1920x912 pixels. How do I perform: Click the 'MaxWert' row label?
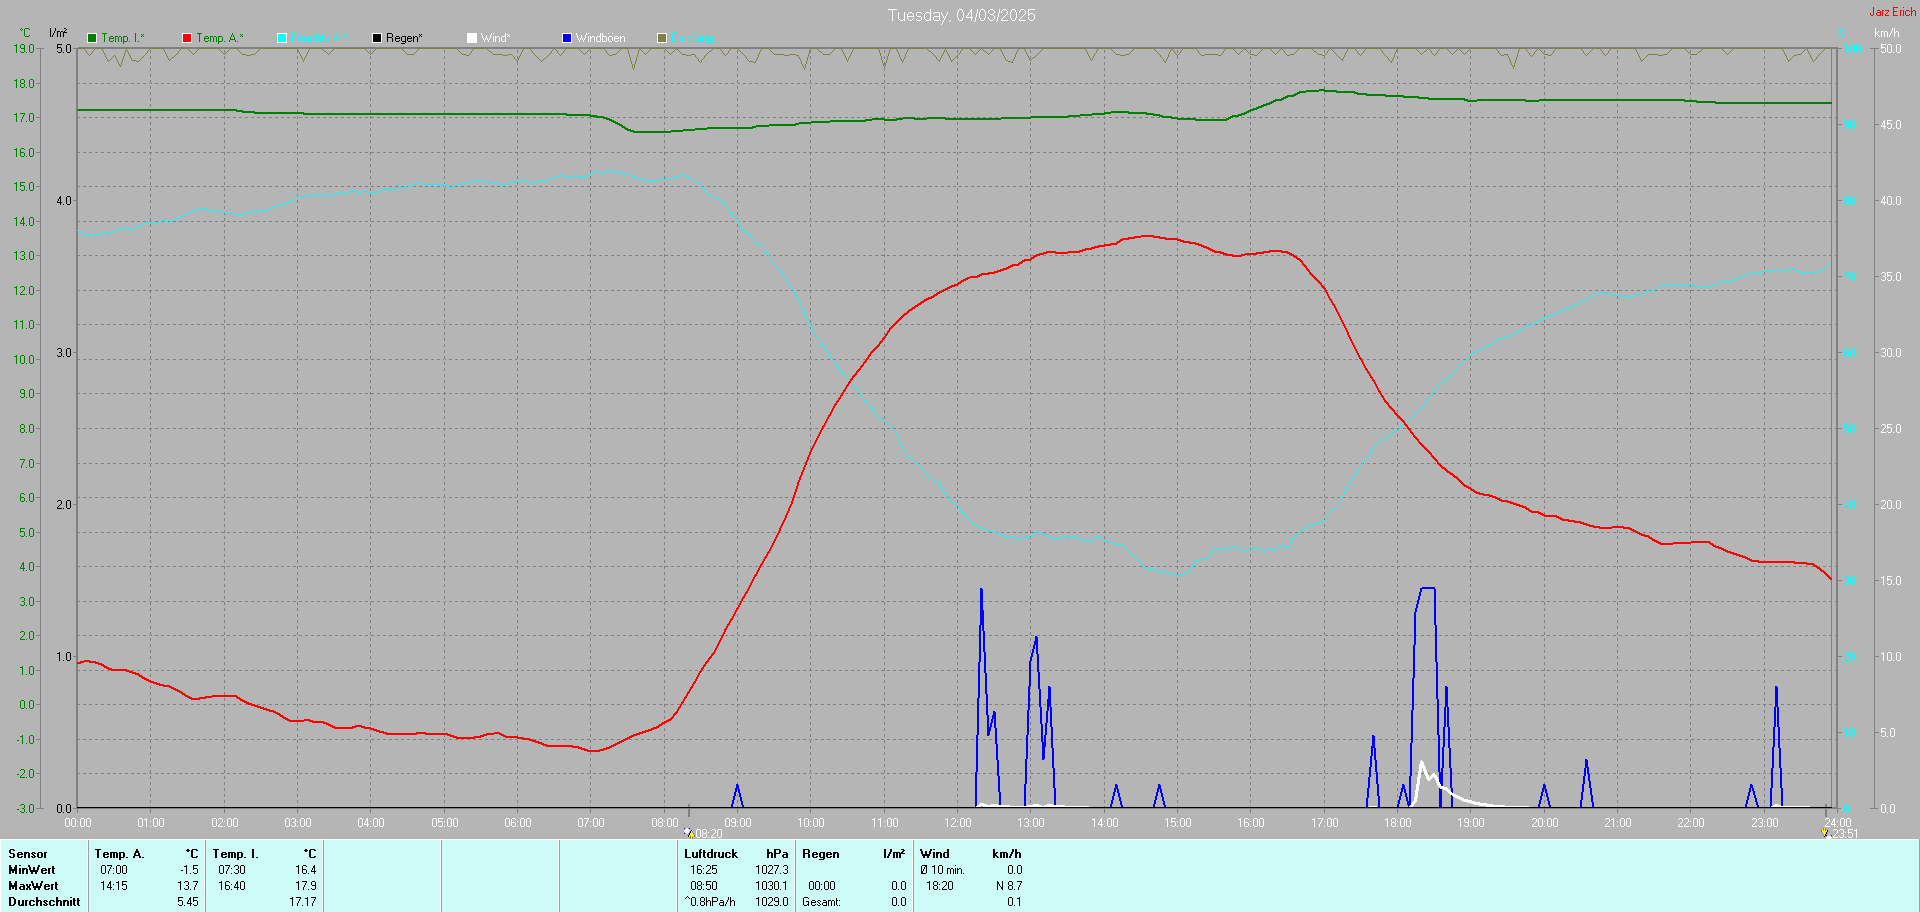pyautogui.click(x=33, y=886)
